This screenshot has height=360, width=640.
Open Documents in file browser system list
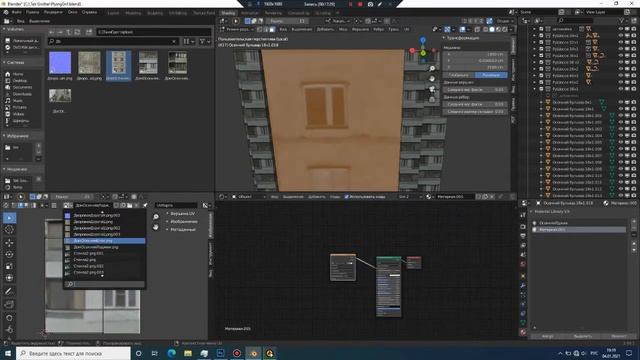[x=22, y=87]
